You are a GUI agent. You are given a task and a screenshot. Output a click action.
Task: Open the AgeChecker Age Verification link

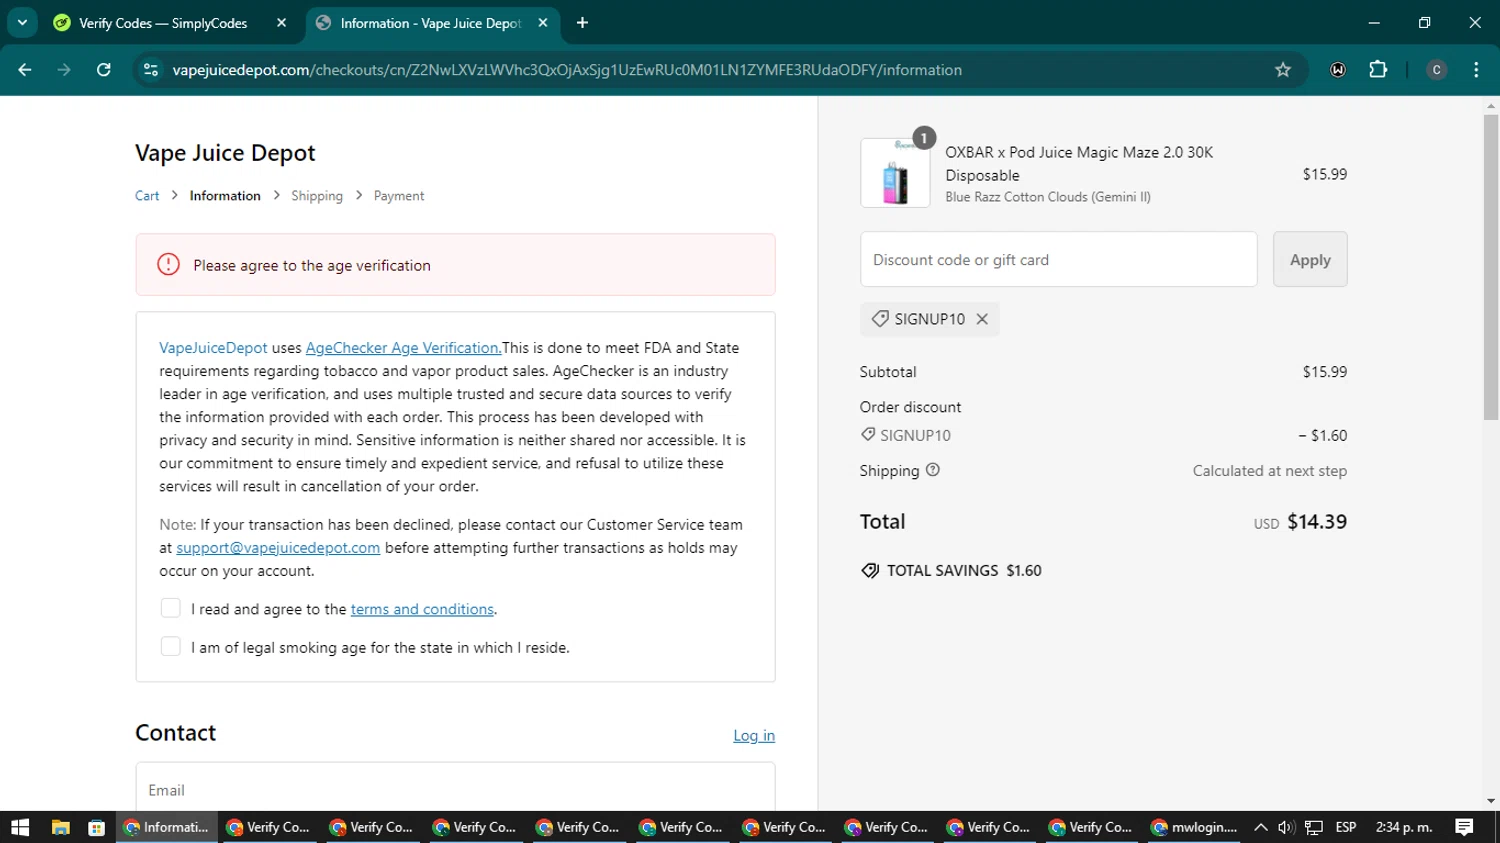(403, 348)
